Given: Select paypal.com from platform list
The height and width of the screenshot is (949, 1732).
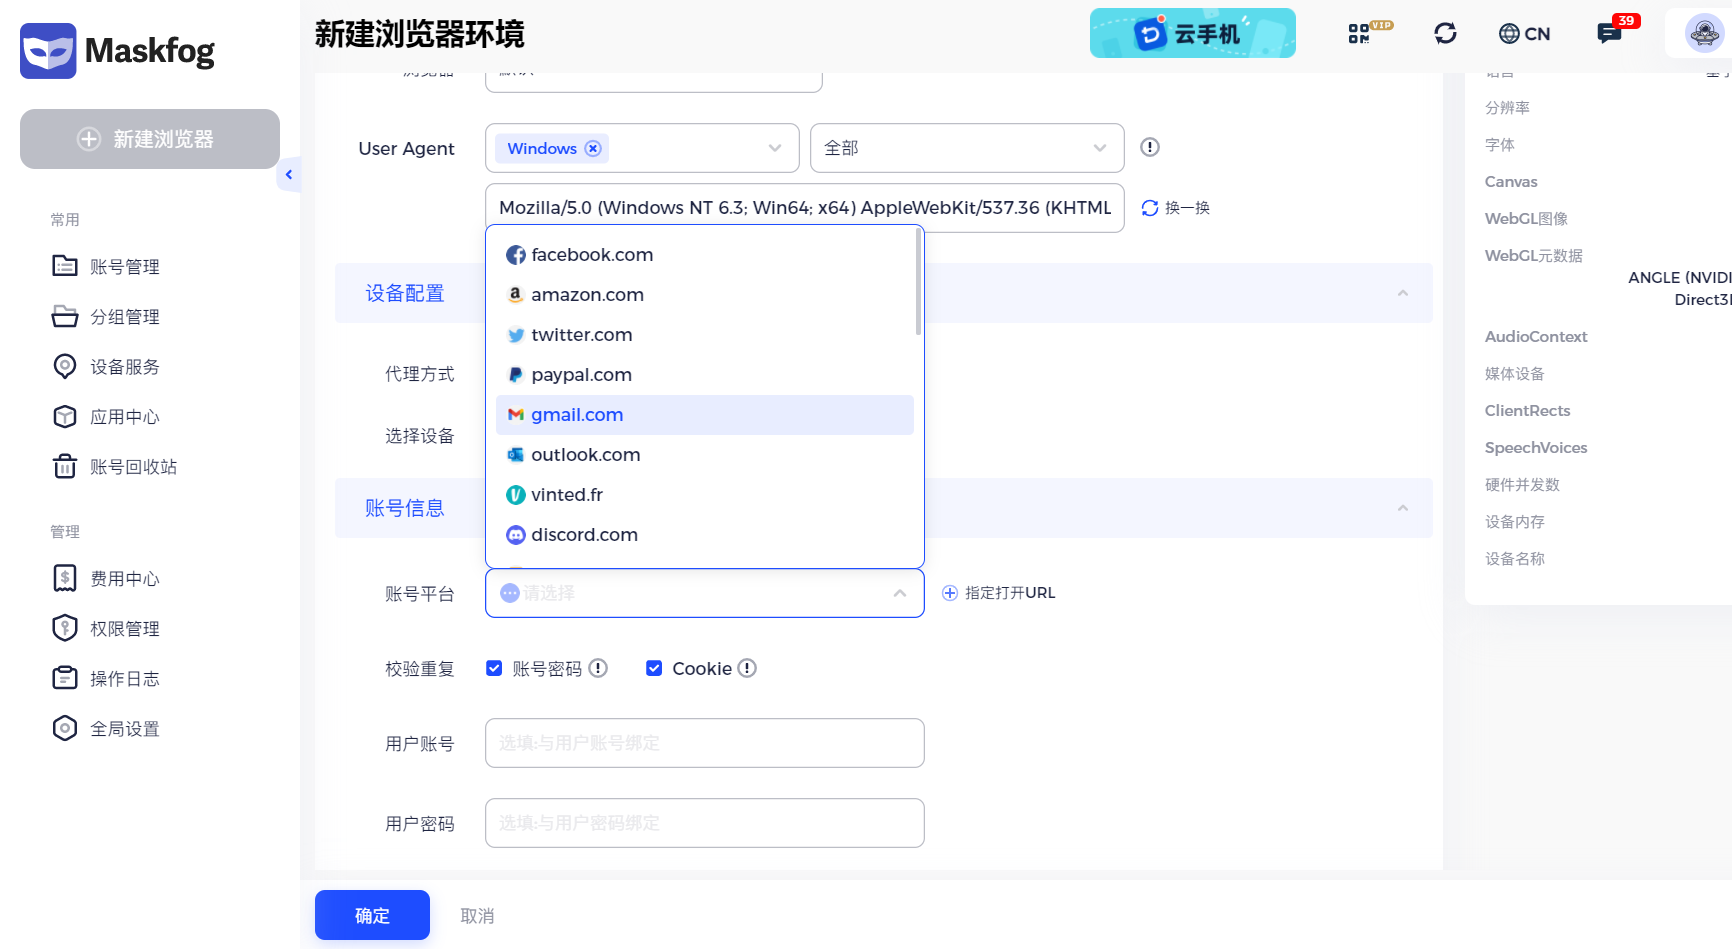Looking at the screenshot, I should pos(705,375).
